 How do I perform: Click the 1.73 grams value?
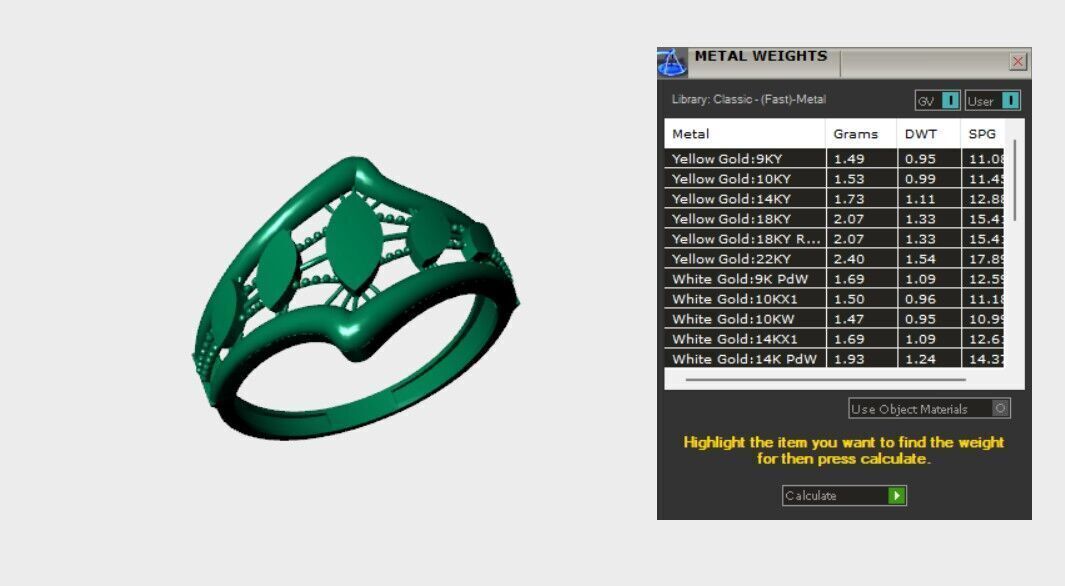(x=849, y=199)
